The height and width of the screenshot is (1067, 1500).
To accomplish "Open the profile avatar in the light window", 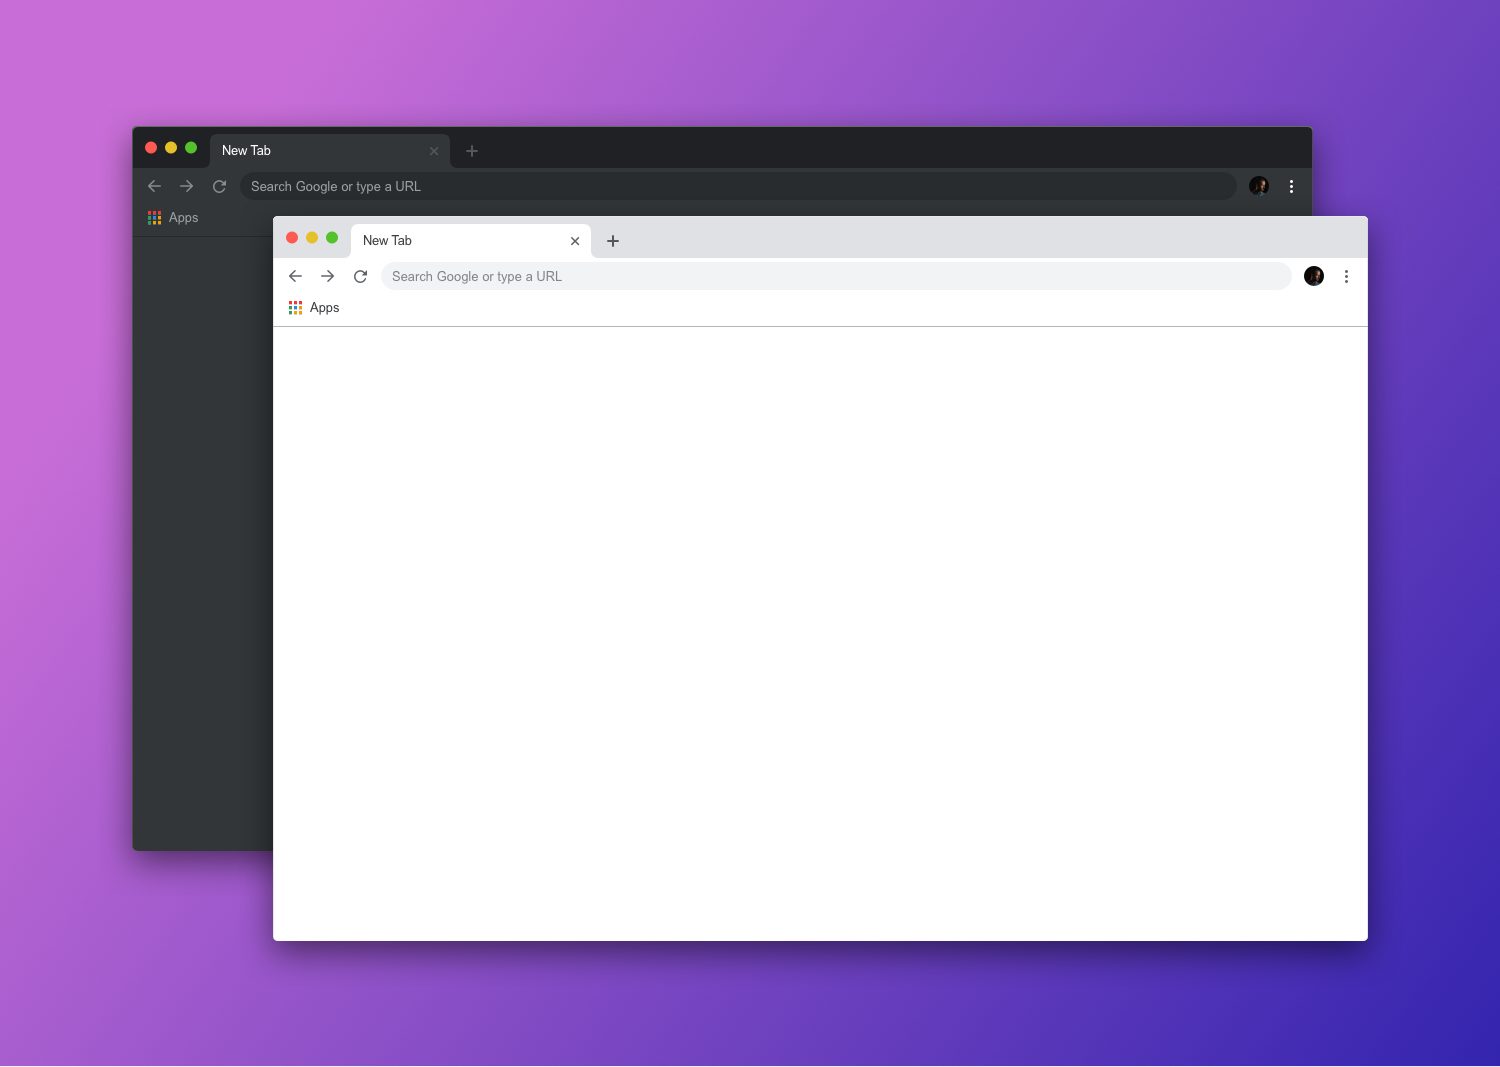I will point(1314,276).
